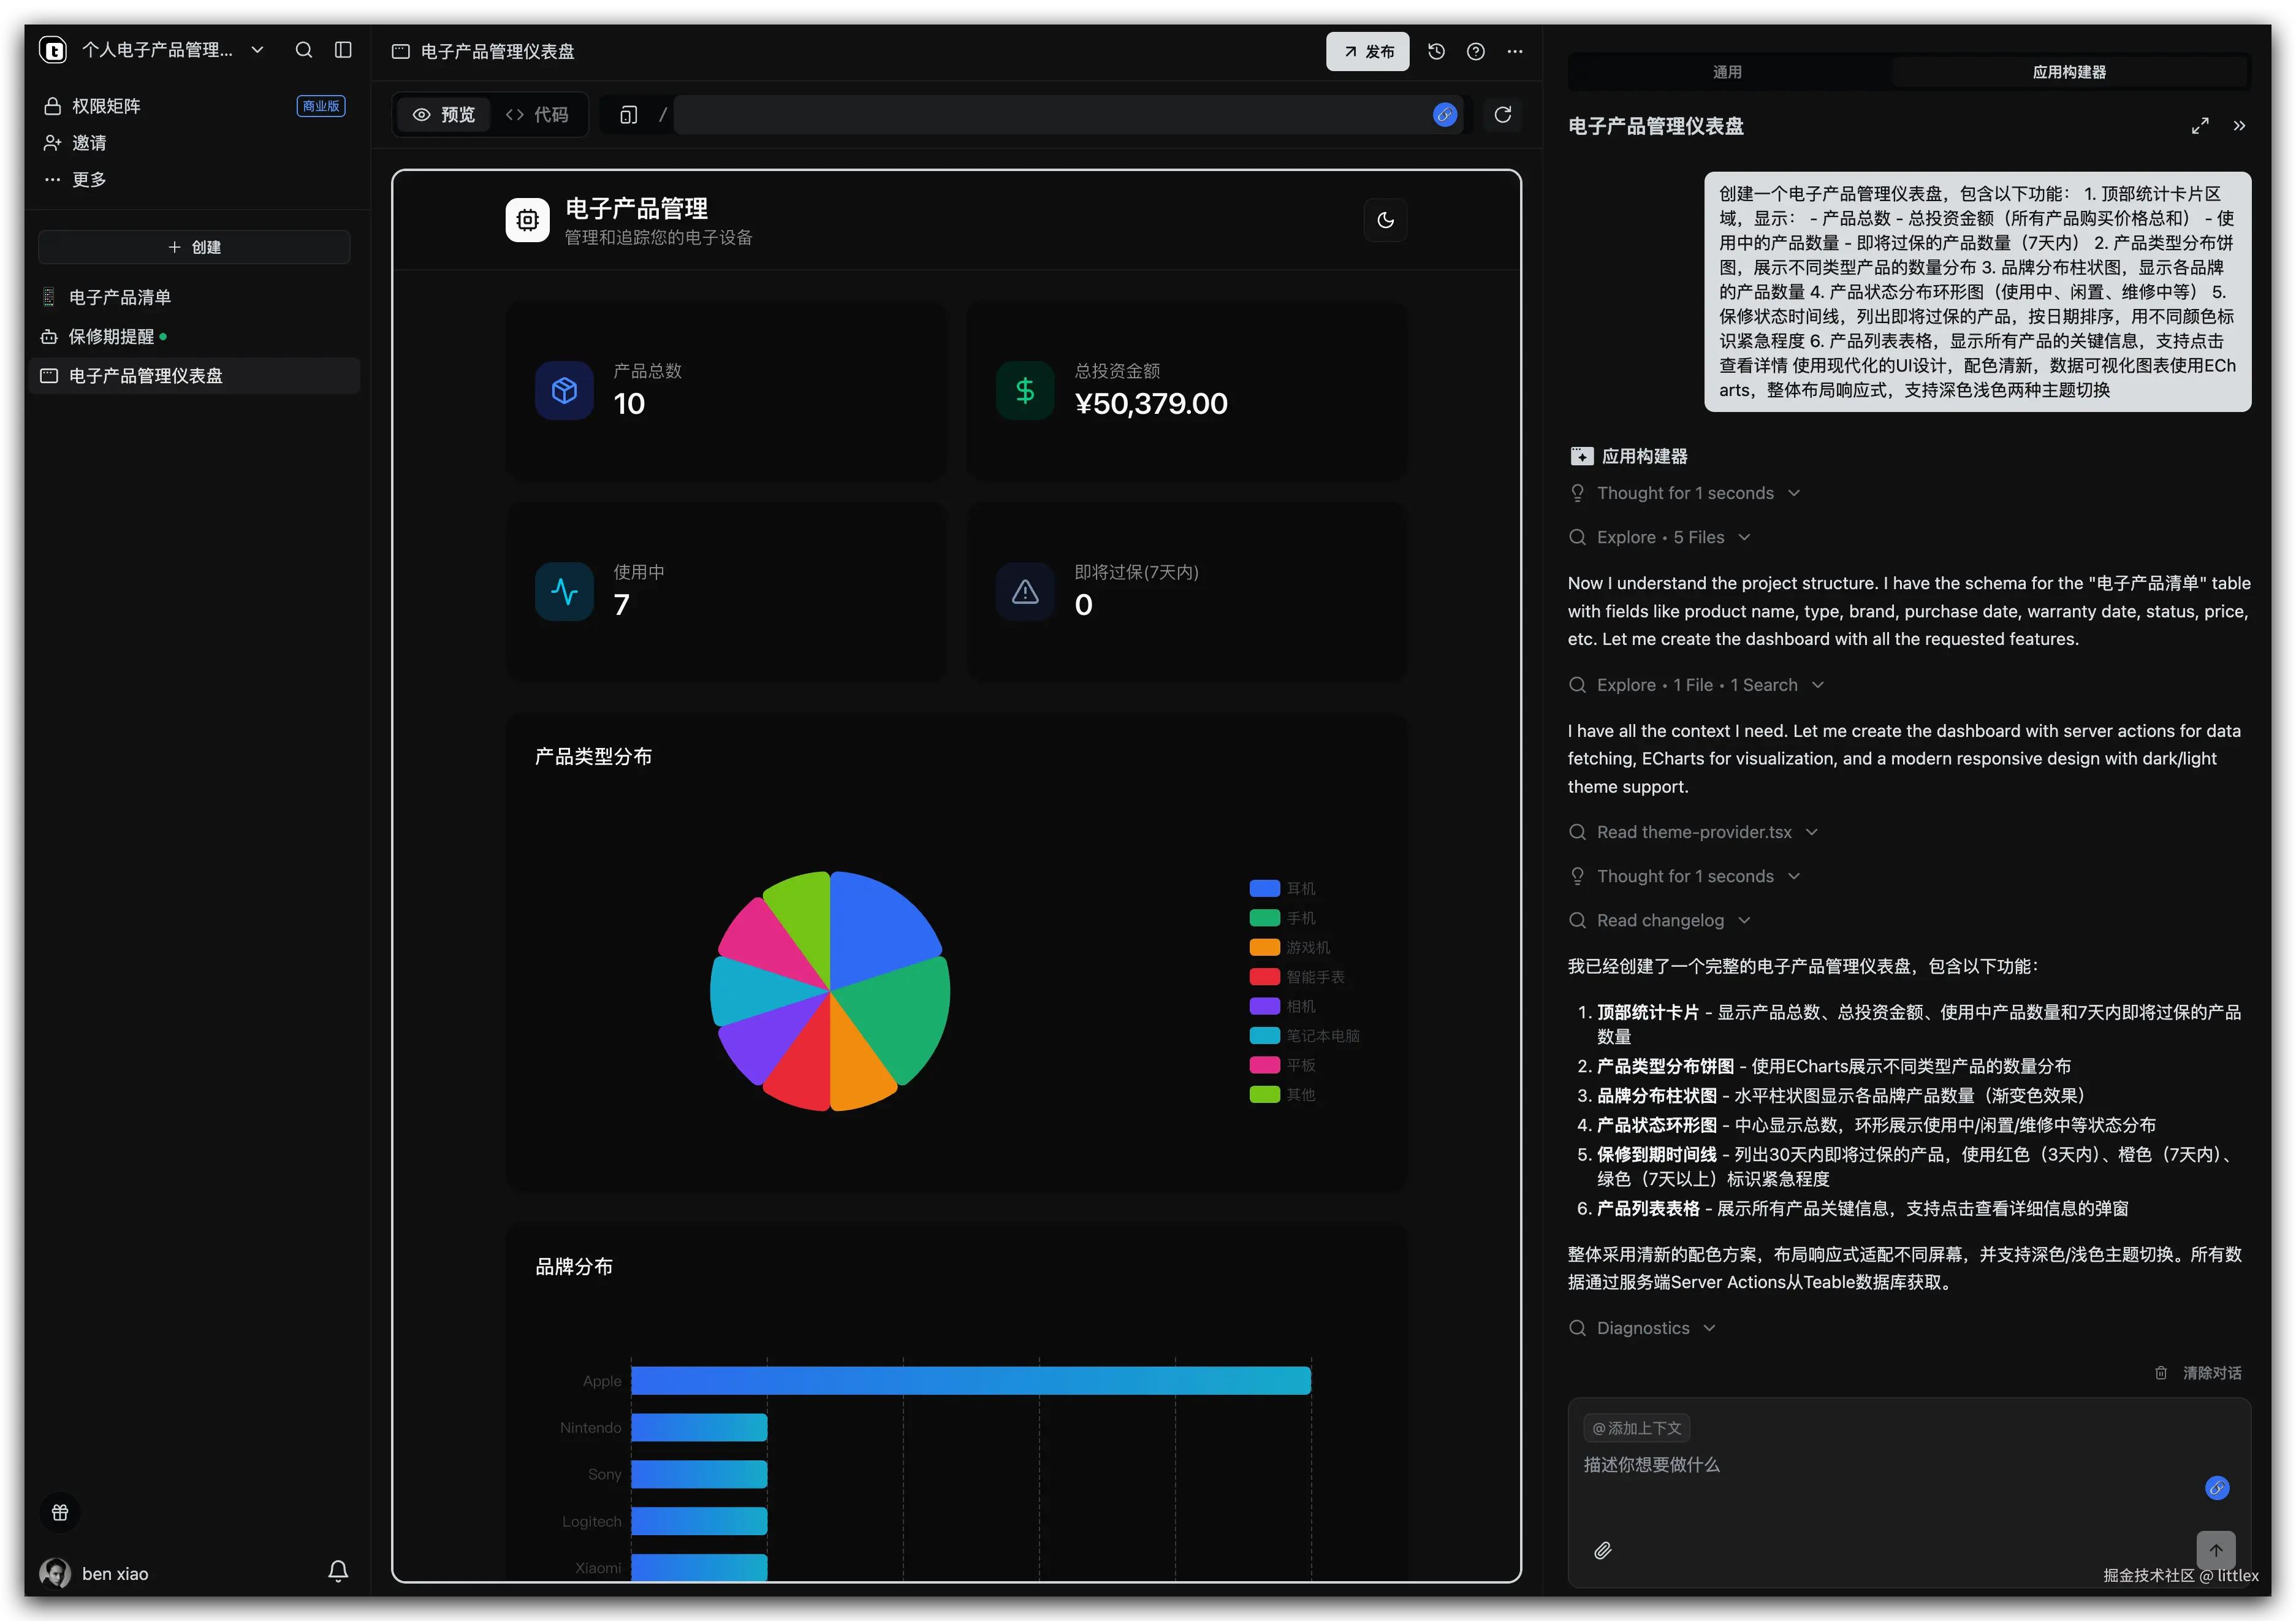The image size is (2296, 1621).
Task: Click the search icon in the sidebar header
Action: coord(304,50)
